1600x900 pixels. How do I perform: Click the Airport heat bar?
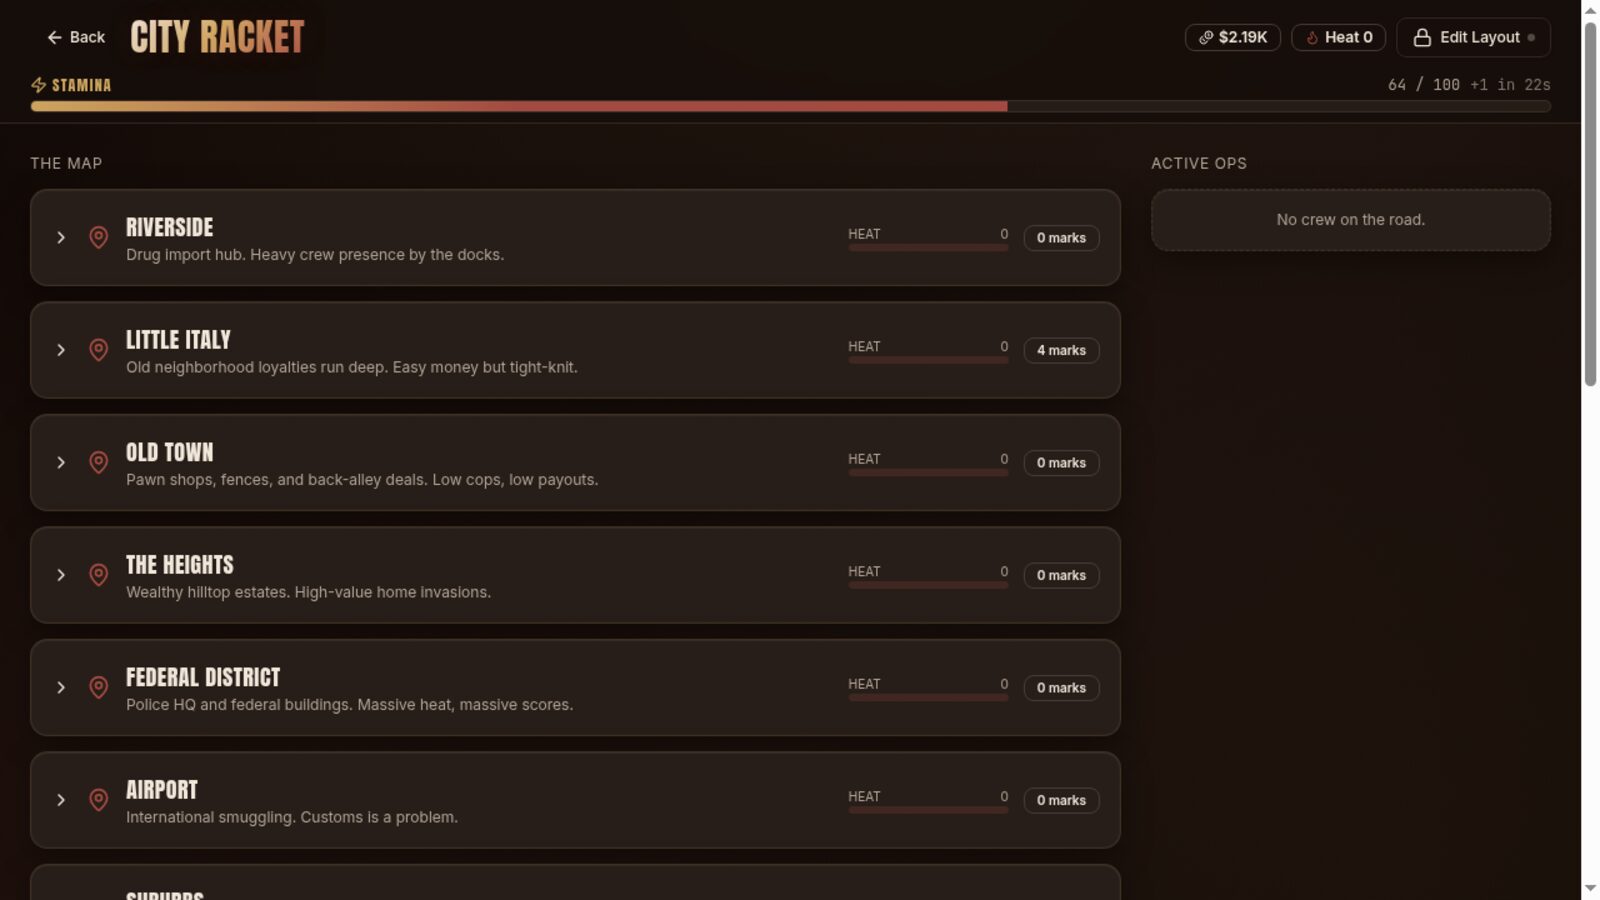(x=928, y=810)
